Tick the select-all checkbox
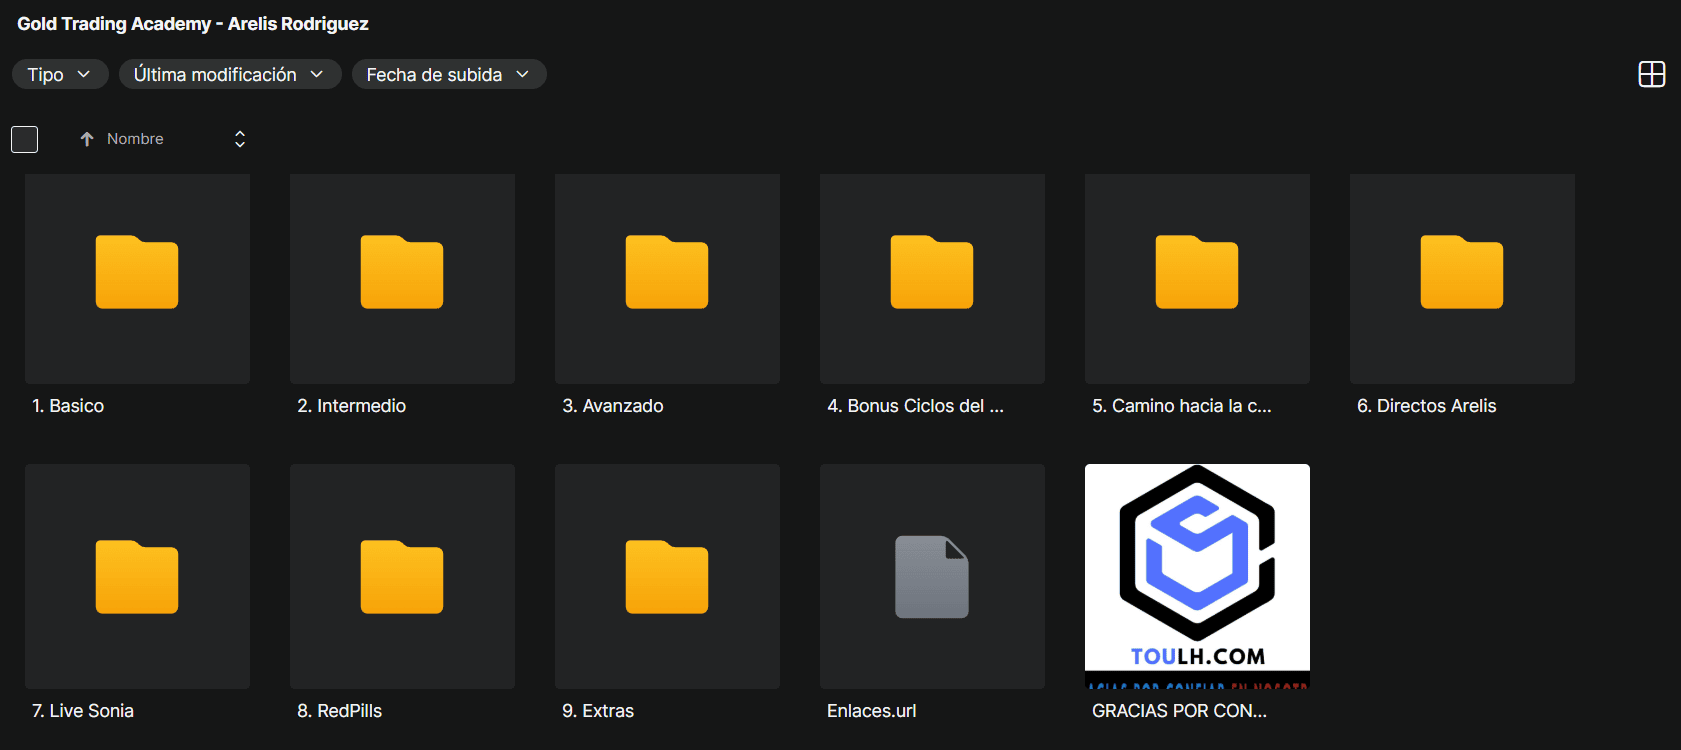Screen dimensions: 1681x750 click(x=25, y=139)
